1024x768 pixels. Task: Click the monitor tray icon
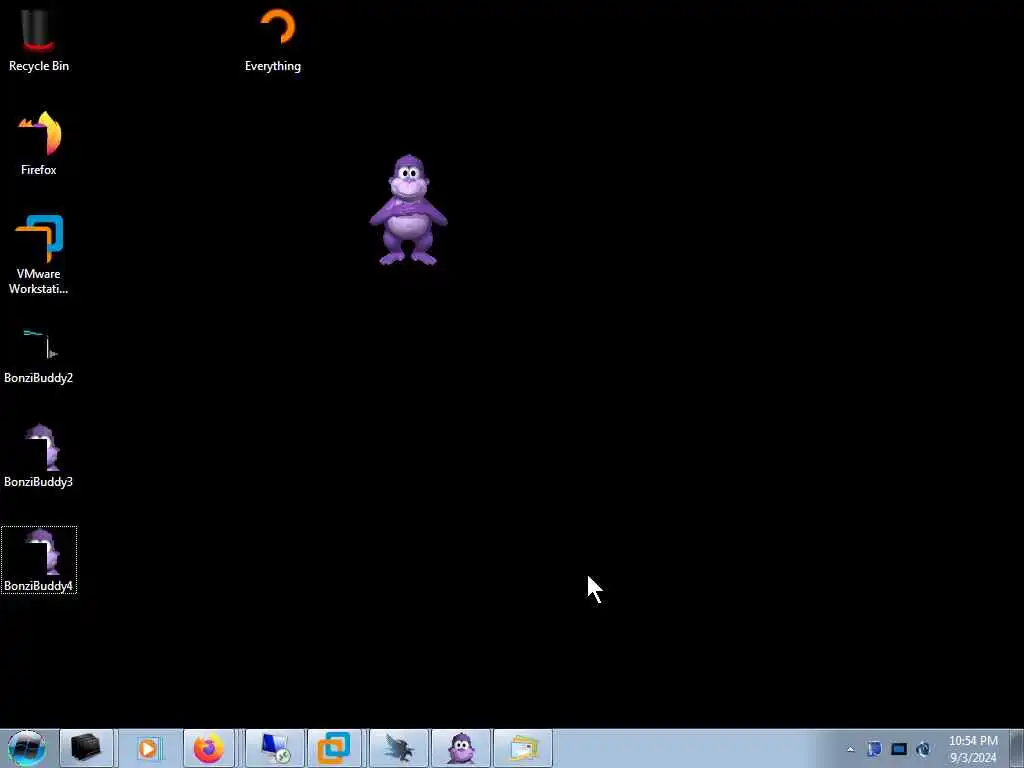click(899, 749)
